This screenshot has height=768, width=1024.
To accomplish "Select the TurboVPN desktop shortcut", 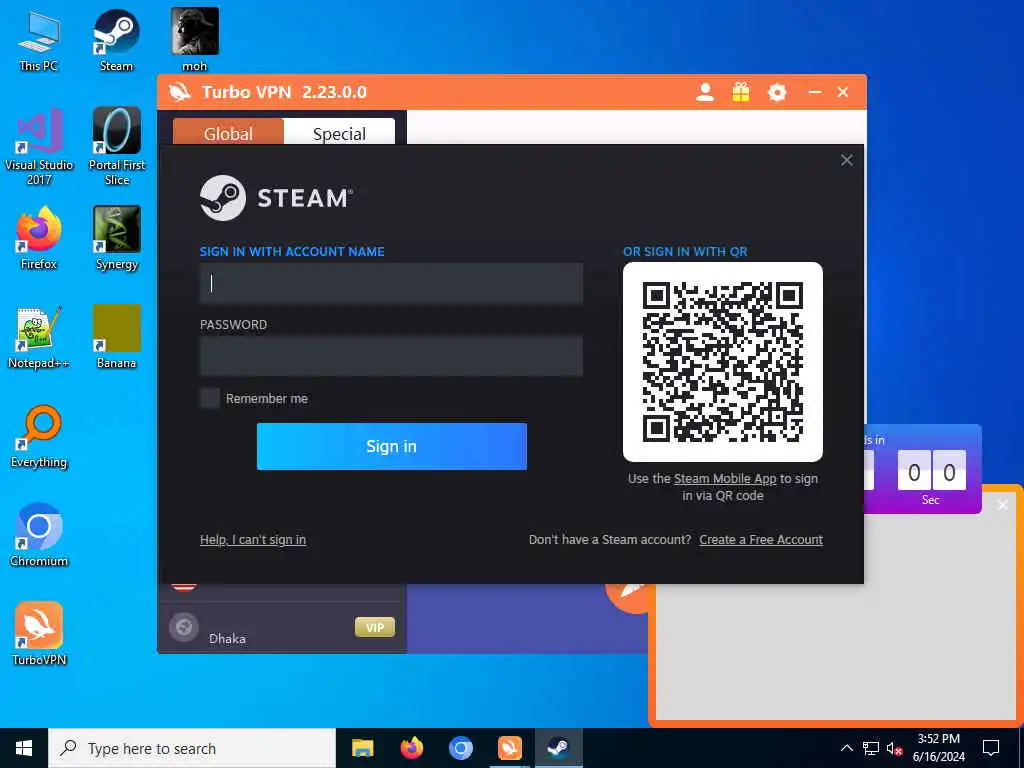I will coord(39,634).
